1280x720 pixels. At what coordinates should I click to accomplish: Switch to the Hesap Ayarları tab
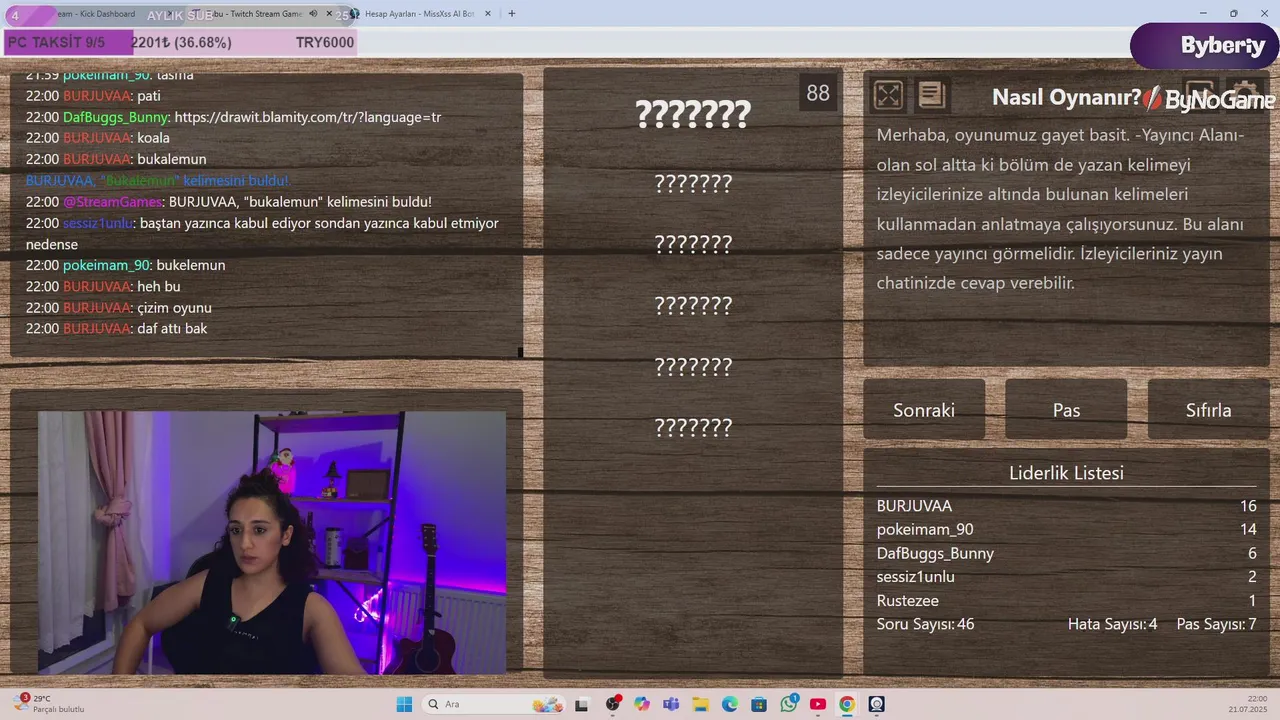[x=419, y=14]
